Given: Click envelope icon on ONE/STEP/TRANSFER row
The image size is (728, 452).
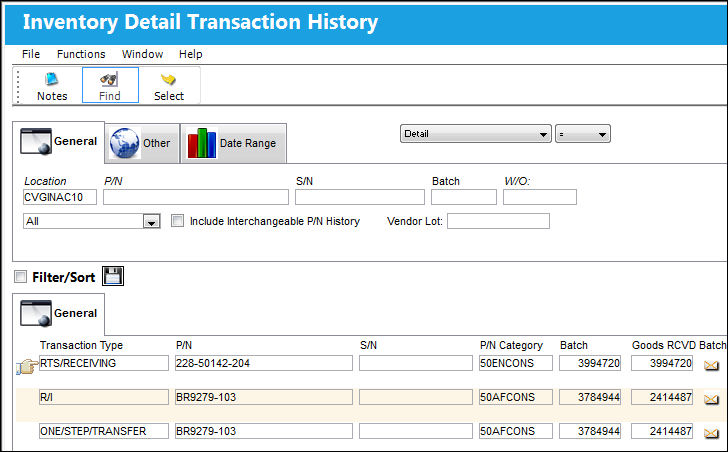Looking at the screenshot, I should click(x=711, y=433).
